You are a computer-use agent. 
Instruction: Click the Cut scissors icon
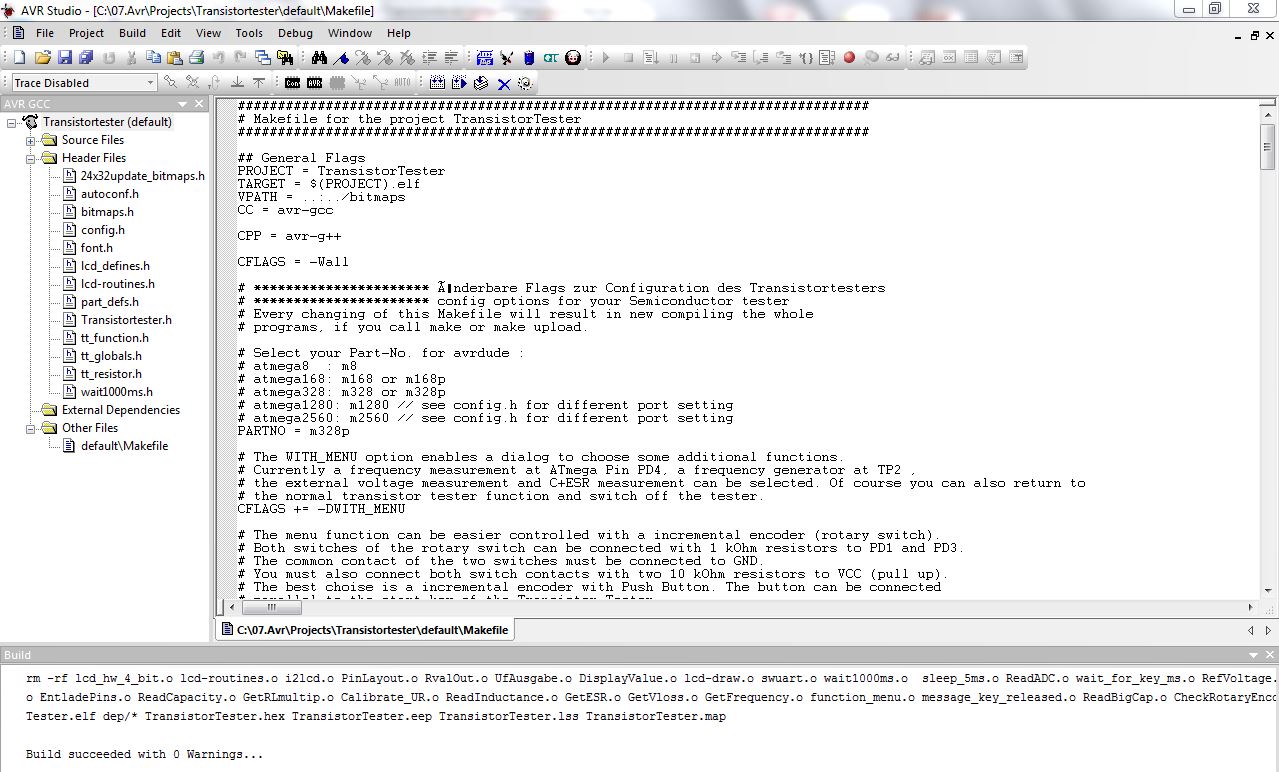(132, 58)
